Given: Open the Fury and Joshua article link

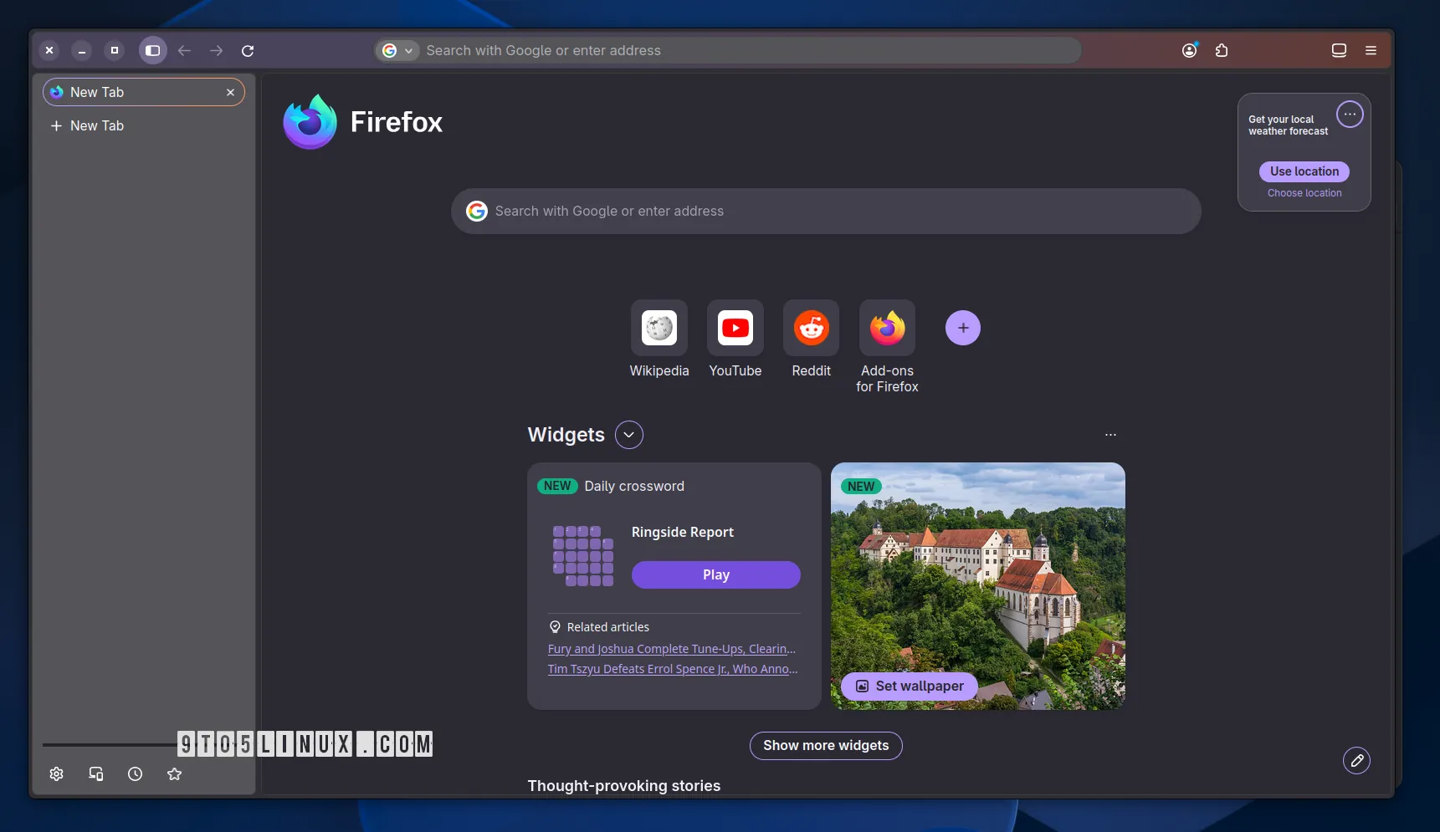Looking at the screenshot, I should pos(672,649).
